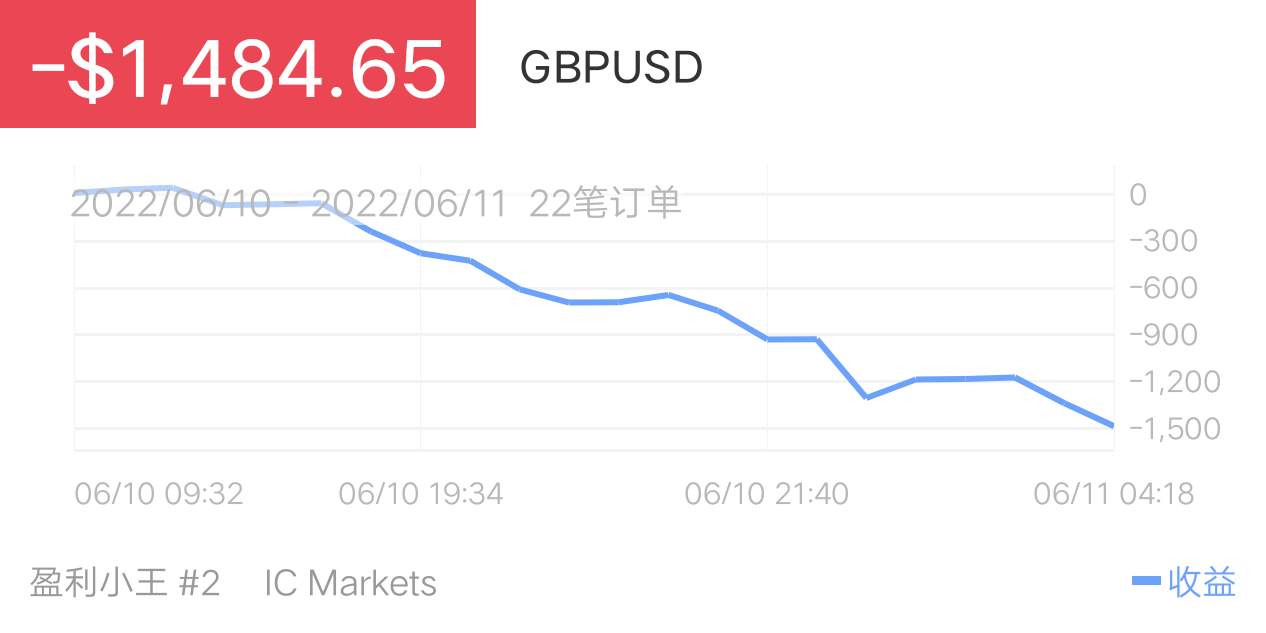Select the 06/10 19:34 time axis label
This screenshot has width=1266, height=633.
click(x=421, y=493)
